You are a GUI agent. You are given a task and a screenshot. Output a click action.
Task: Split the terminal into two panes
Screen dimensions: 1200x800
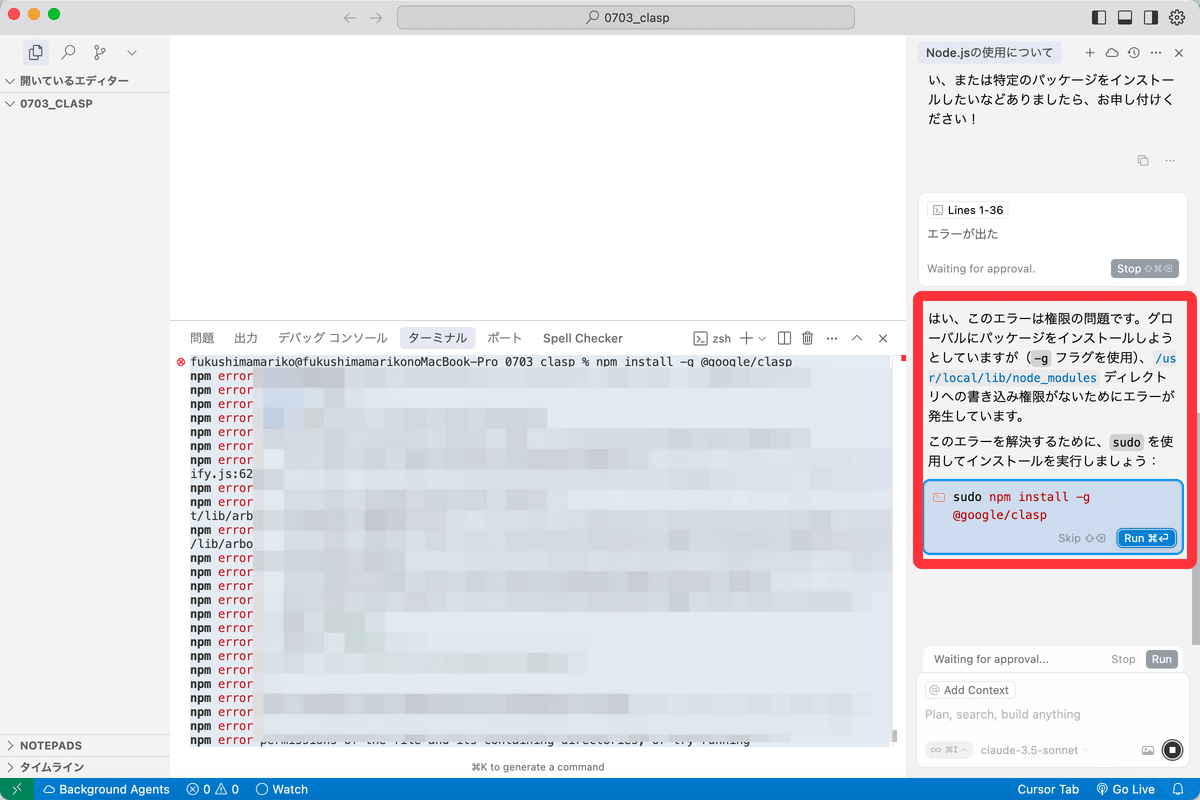[783, 338]
